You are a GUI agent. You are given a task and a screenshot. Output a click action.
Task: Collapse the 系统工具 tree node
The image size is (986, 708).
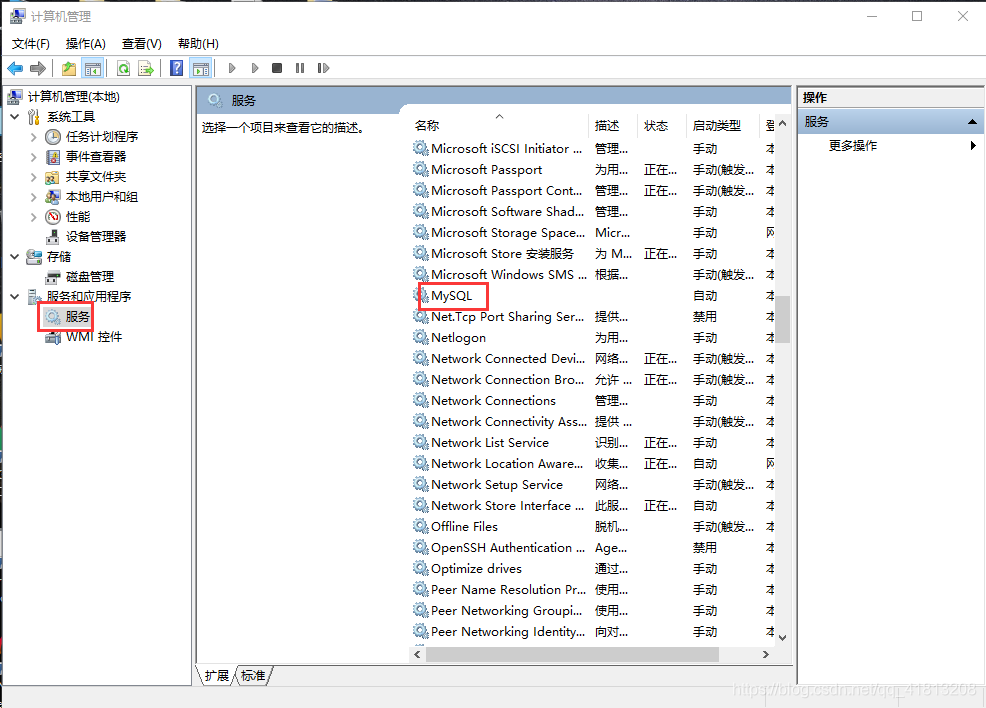[15, 116]
